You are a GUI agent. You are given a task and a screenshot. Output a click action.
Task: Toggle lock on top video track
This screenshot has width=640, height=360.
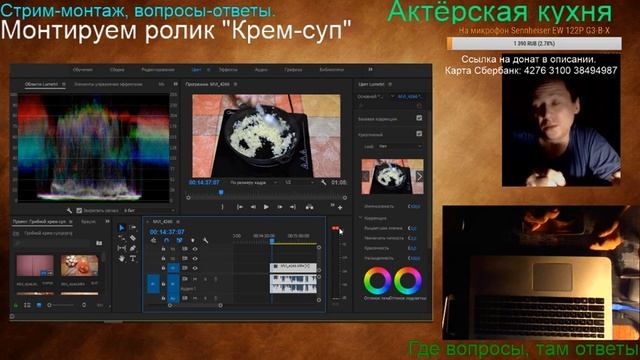pos(163,249)
